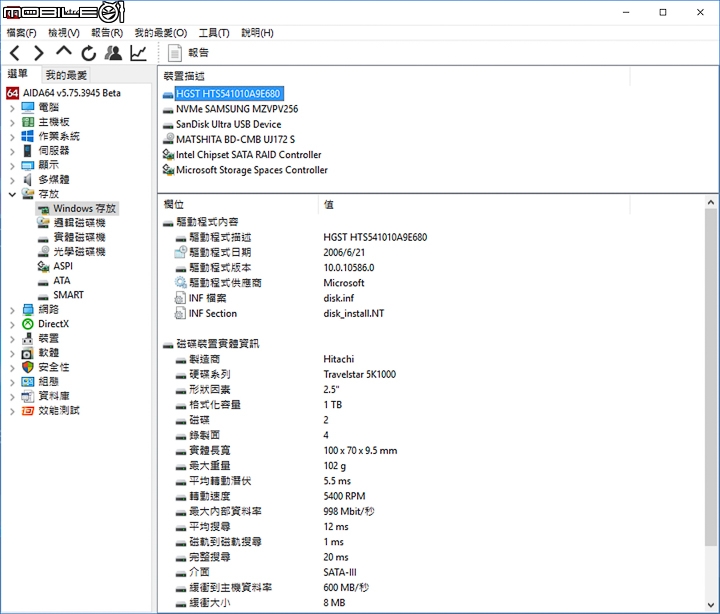Screen dimensions: 720x614
Task: Select the 主機板 motherboard icon in tree
Action: [28, 122]
